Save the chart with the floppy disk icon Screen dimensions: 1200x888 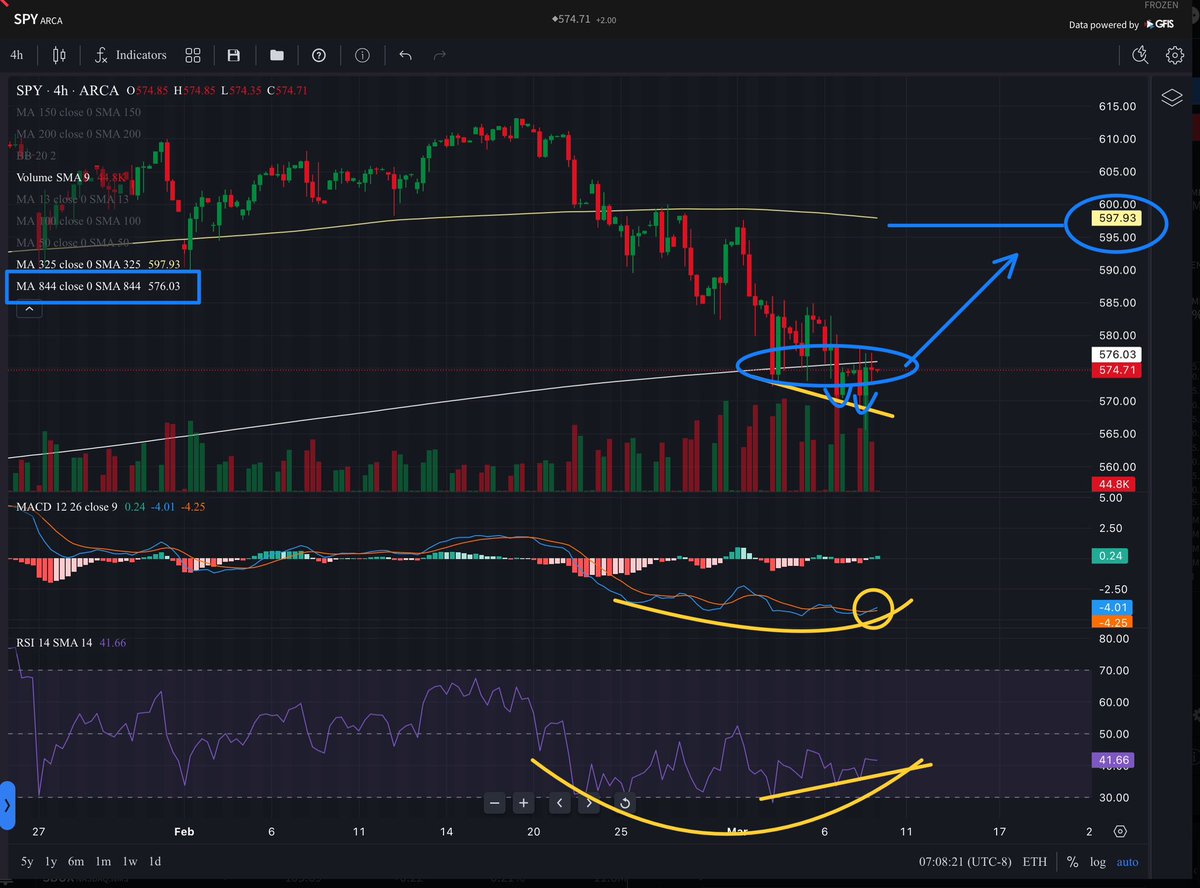(x=234, y=56)
